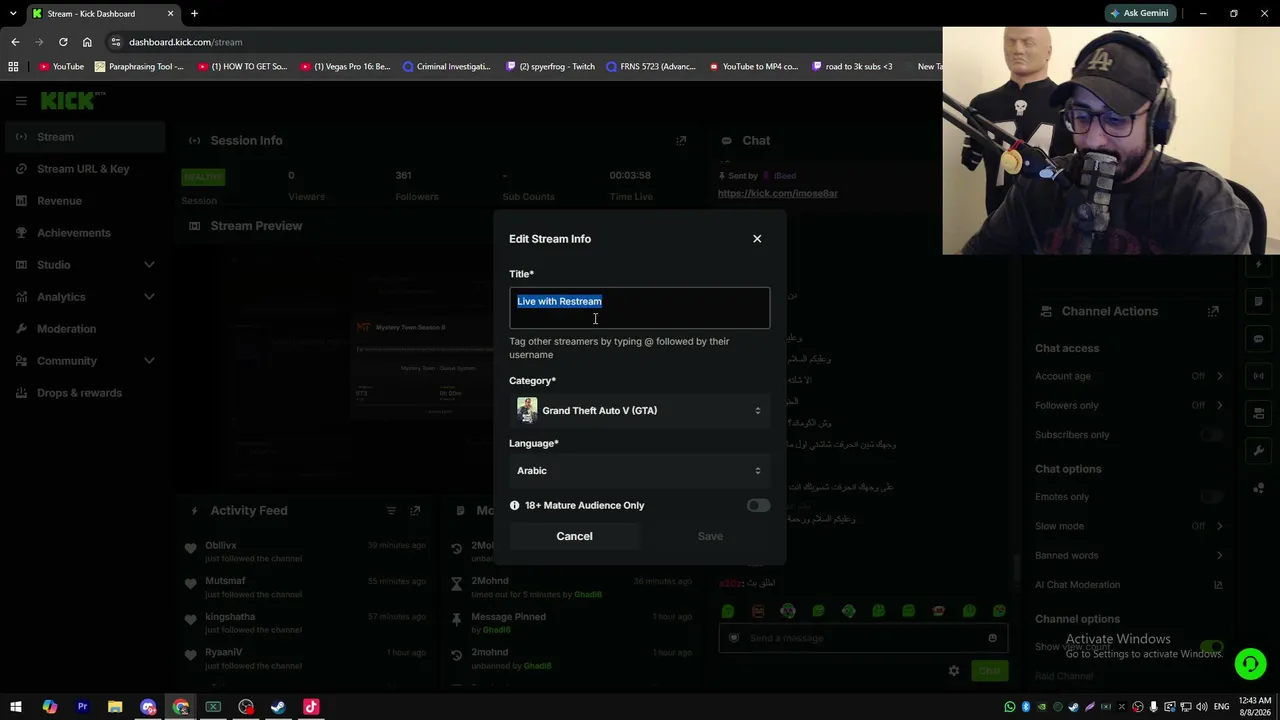
Task: Click the Send a message chat field
Action: pos(862,638)
